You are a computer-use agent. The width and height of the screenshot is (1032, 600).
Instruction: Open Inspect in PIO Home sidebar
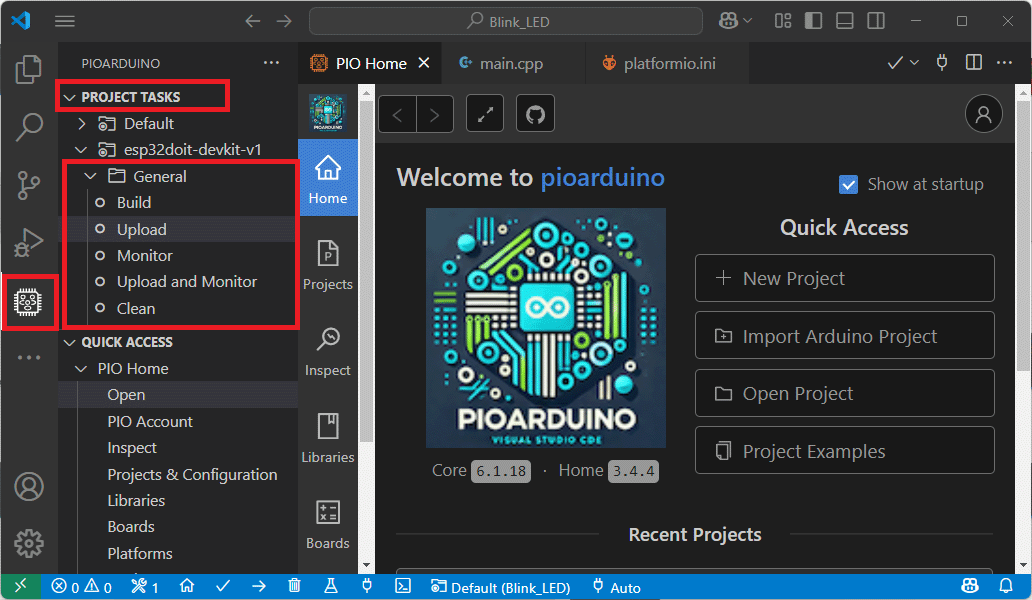click(328, 352)
